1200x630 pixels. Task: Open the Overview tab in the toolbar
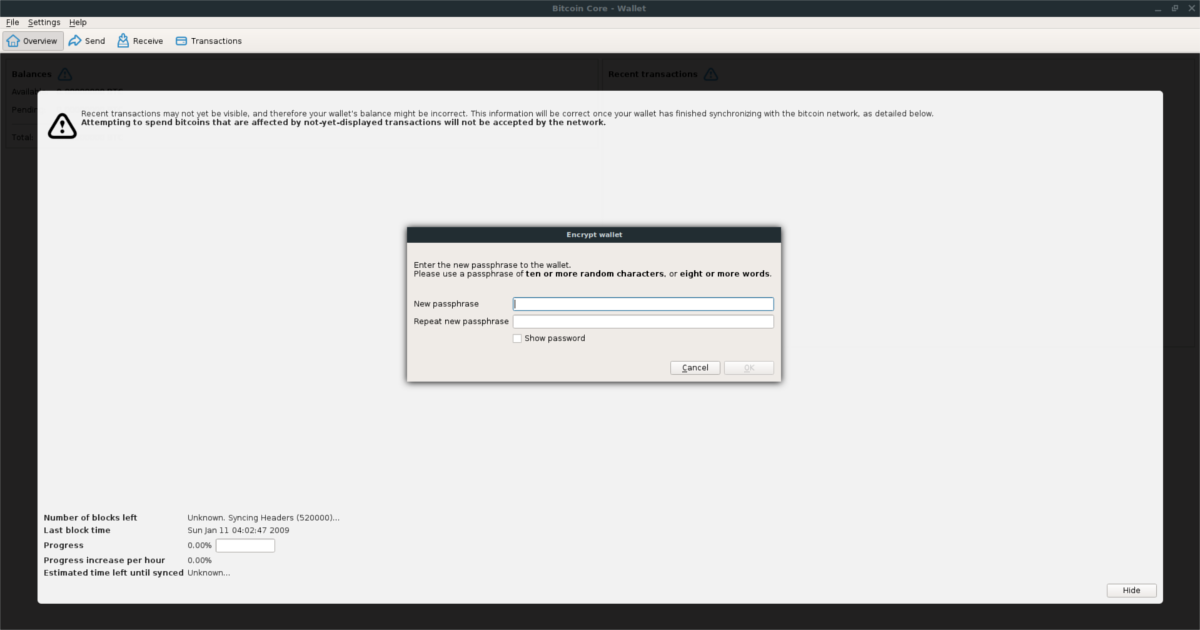click(x=33, y=41)
